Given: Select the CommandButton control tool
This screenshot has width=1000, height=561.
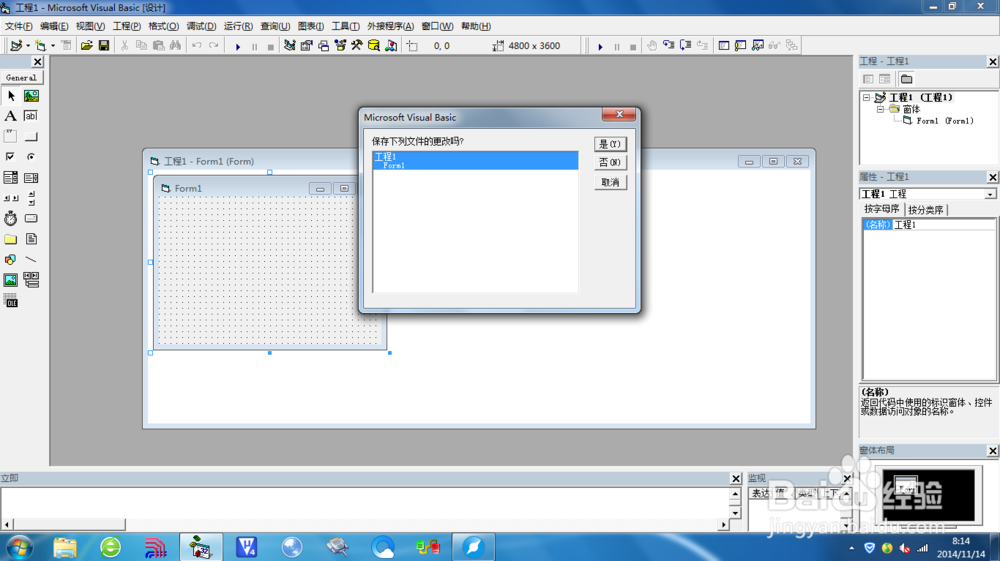Looking at the screenshot, I should tap(31, 136).
